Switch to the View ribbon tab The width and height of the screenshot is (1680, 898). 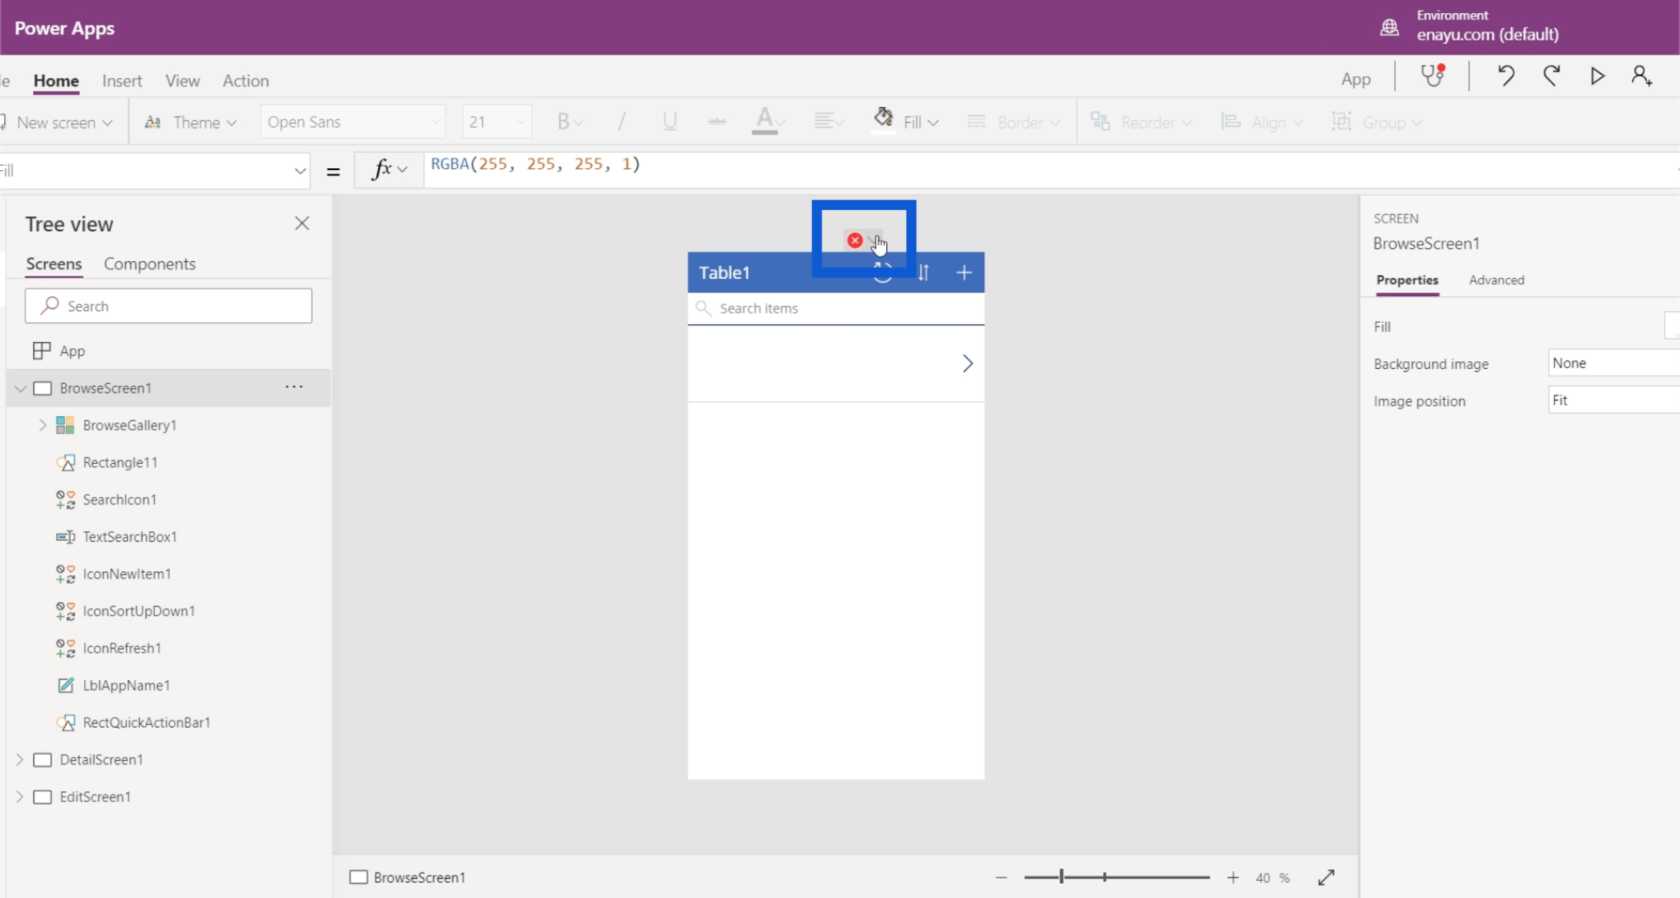click(x=182, y=81)
